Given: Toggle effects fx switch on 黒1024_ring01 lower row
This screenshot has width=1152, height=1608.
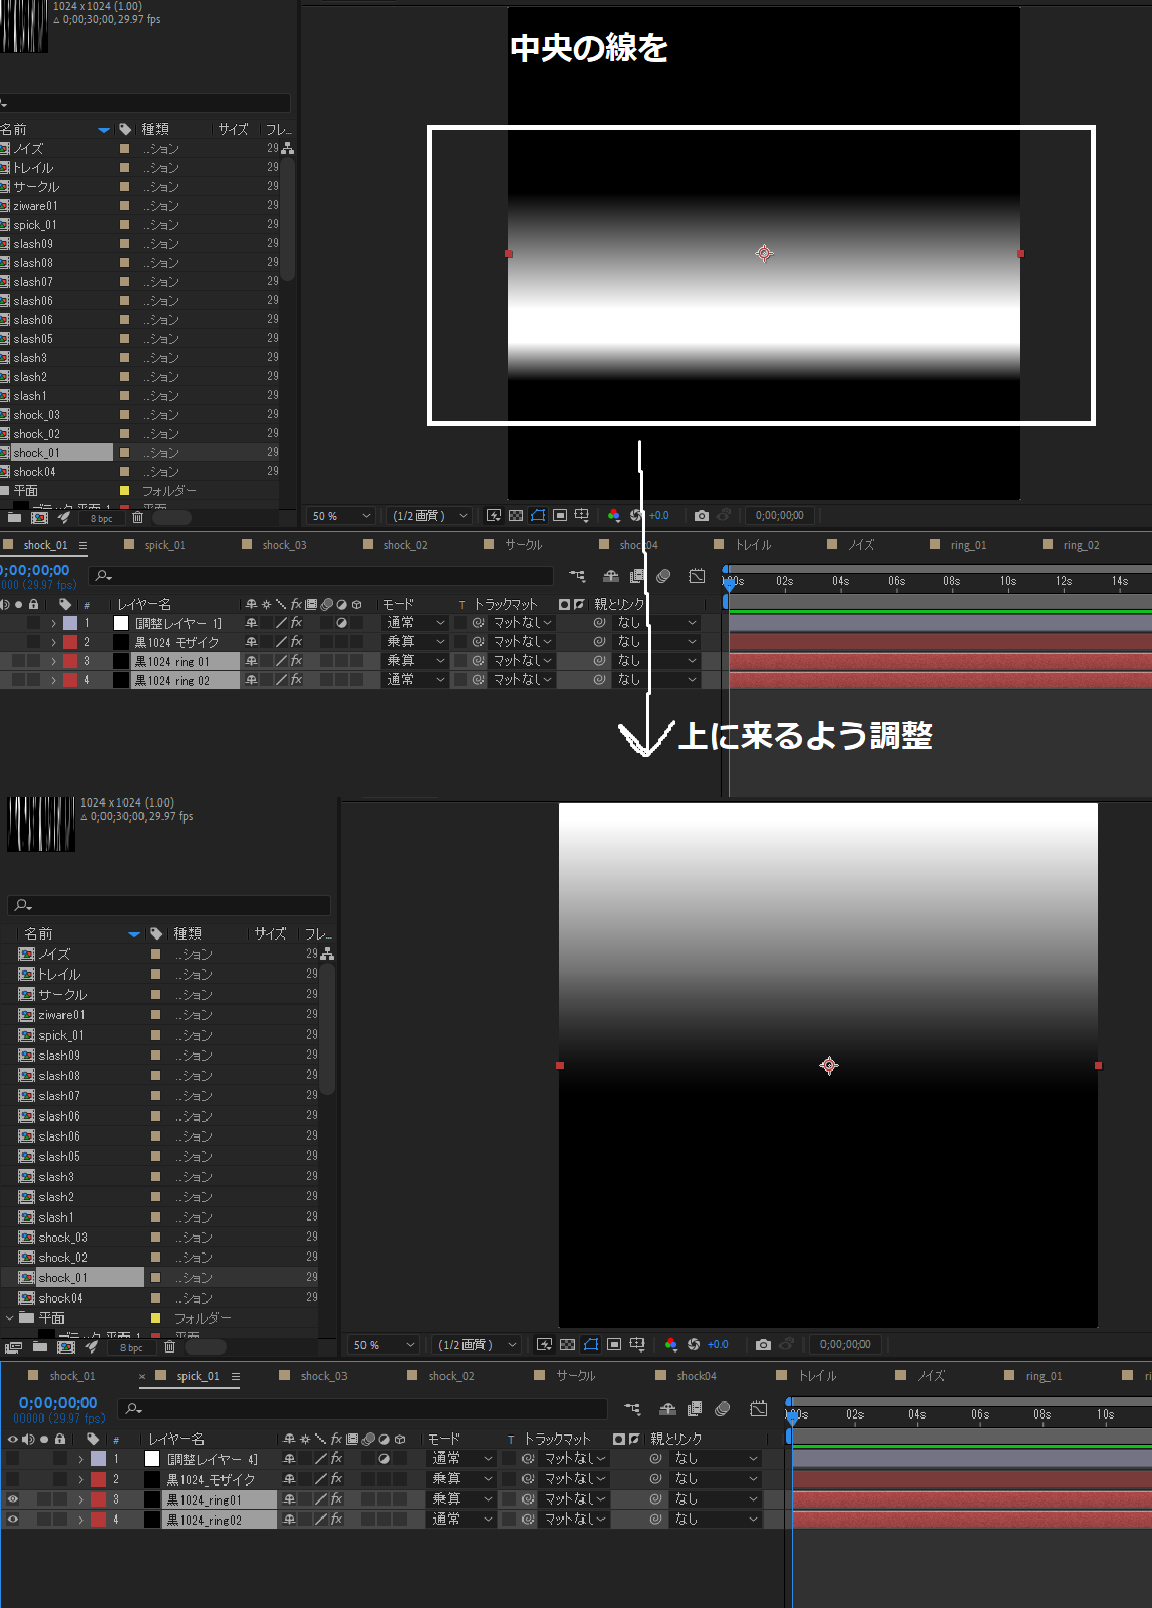Looking at the screenshot, I should [x=337, y=1499].
